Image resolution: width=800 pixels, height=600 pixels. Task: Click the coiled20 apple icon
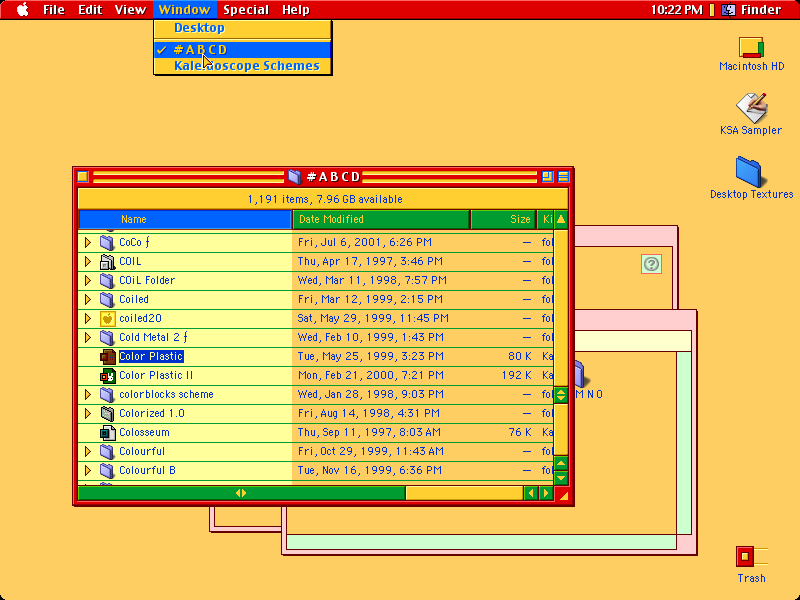(107, 318)
